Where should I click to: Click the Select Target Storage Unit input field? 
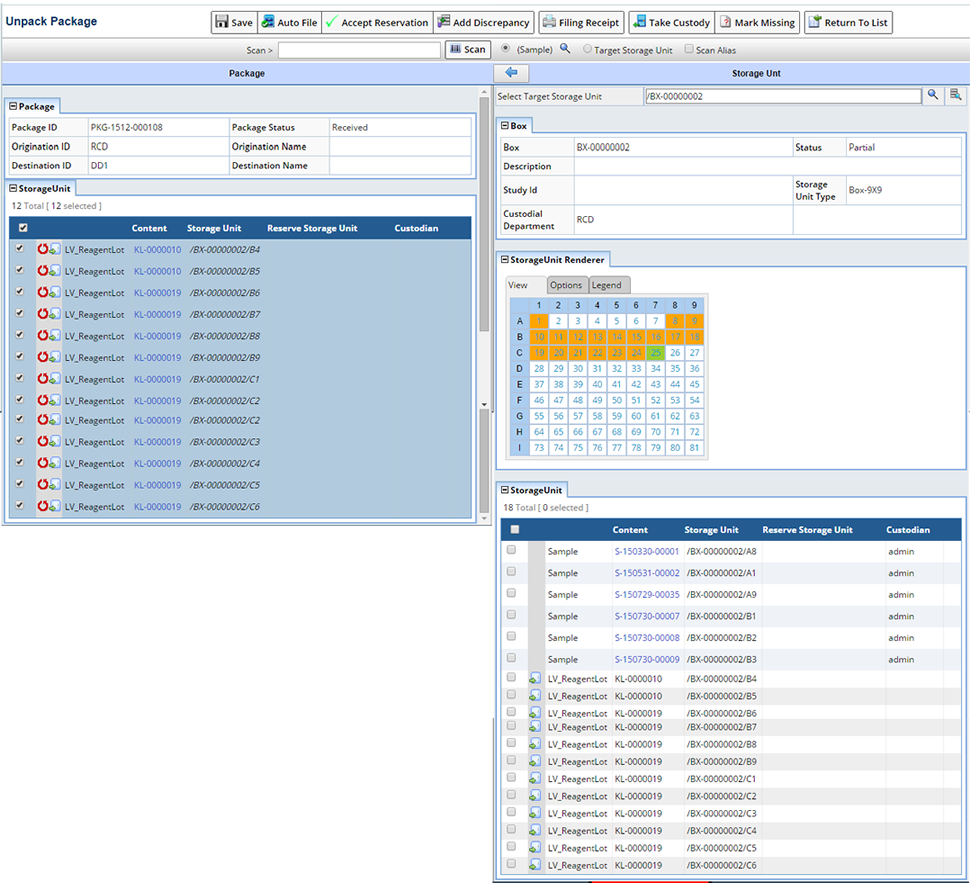[x=783, y=96]
